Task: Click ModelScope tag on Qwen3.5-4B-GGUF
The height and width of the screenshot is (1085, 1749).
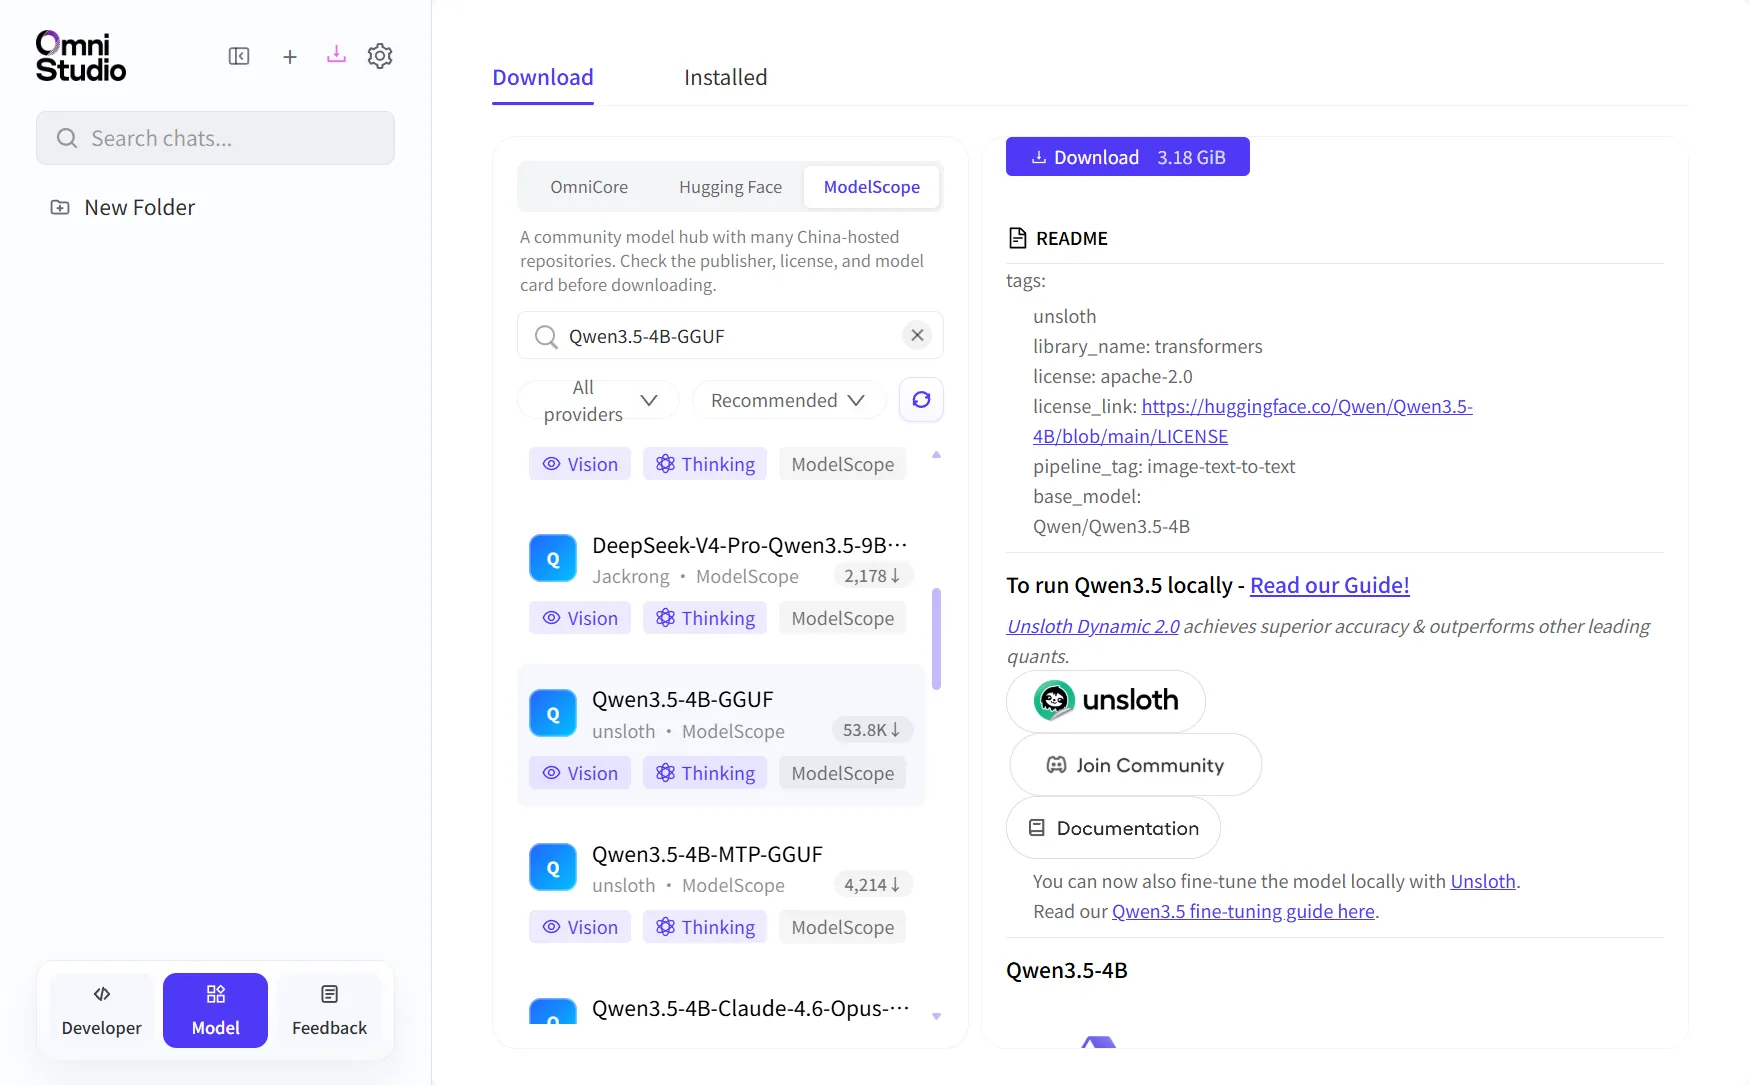Action: coord(843,773)
